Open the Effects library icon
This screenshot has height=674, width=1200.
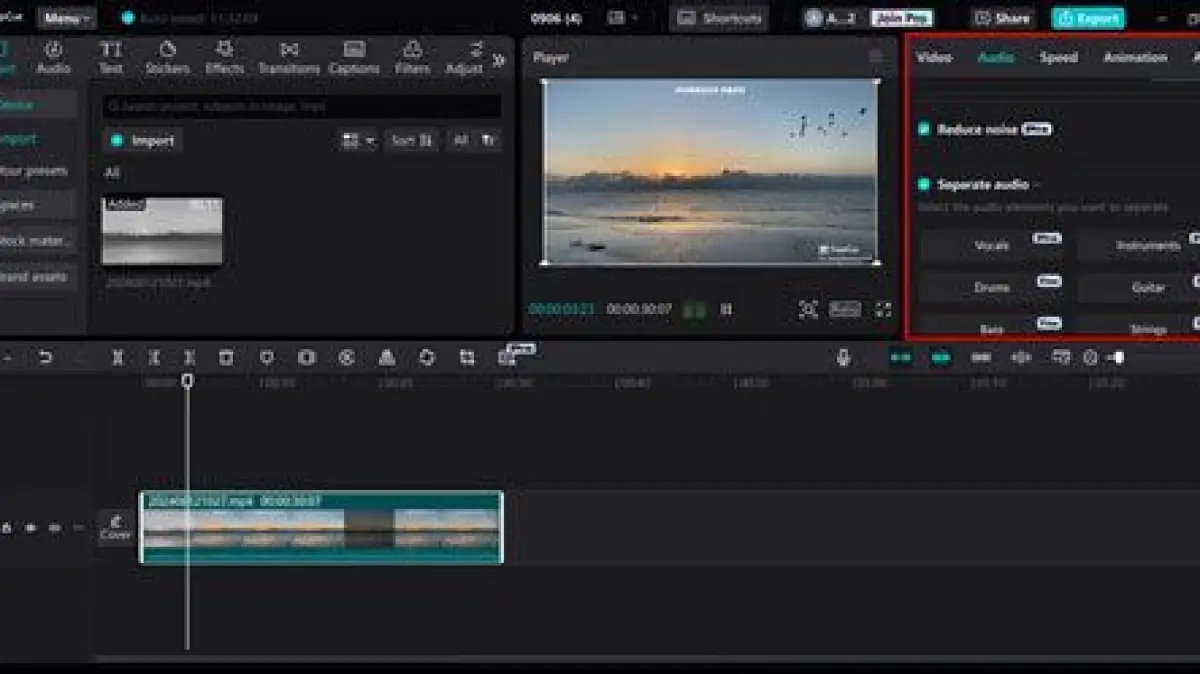pyautogui.click(x=225, y=57)
